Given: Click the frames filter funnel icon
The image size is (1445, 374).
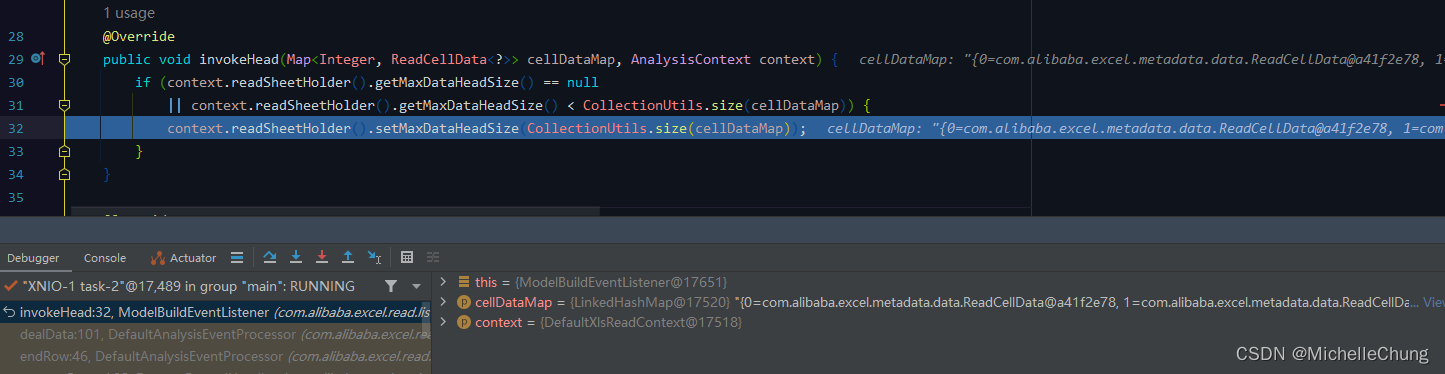Looking at the screenshot, I should point(391,286).
